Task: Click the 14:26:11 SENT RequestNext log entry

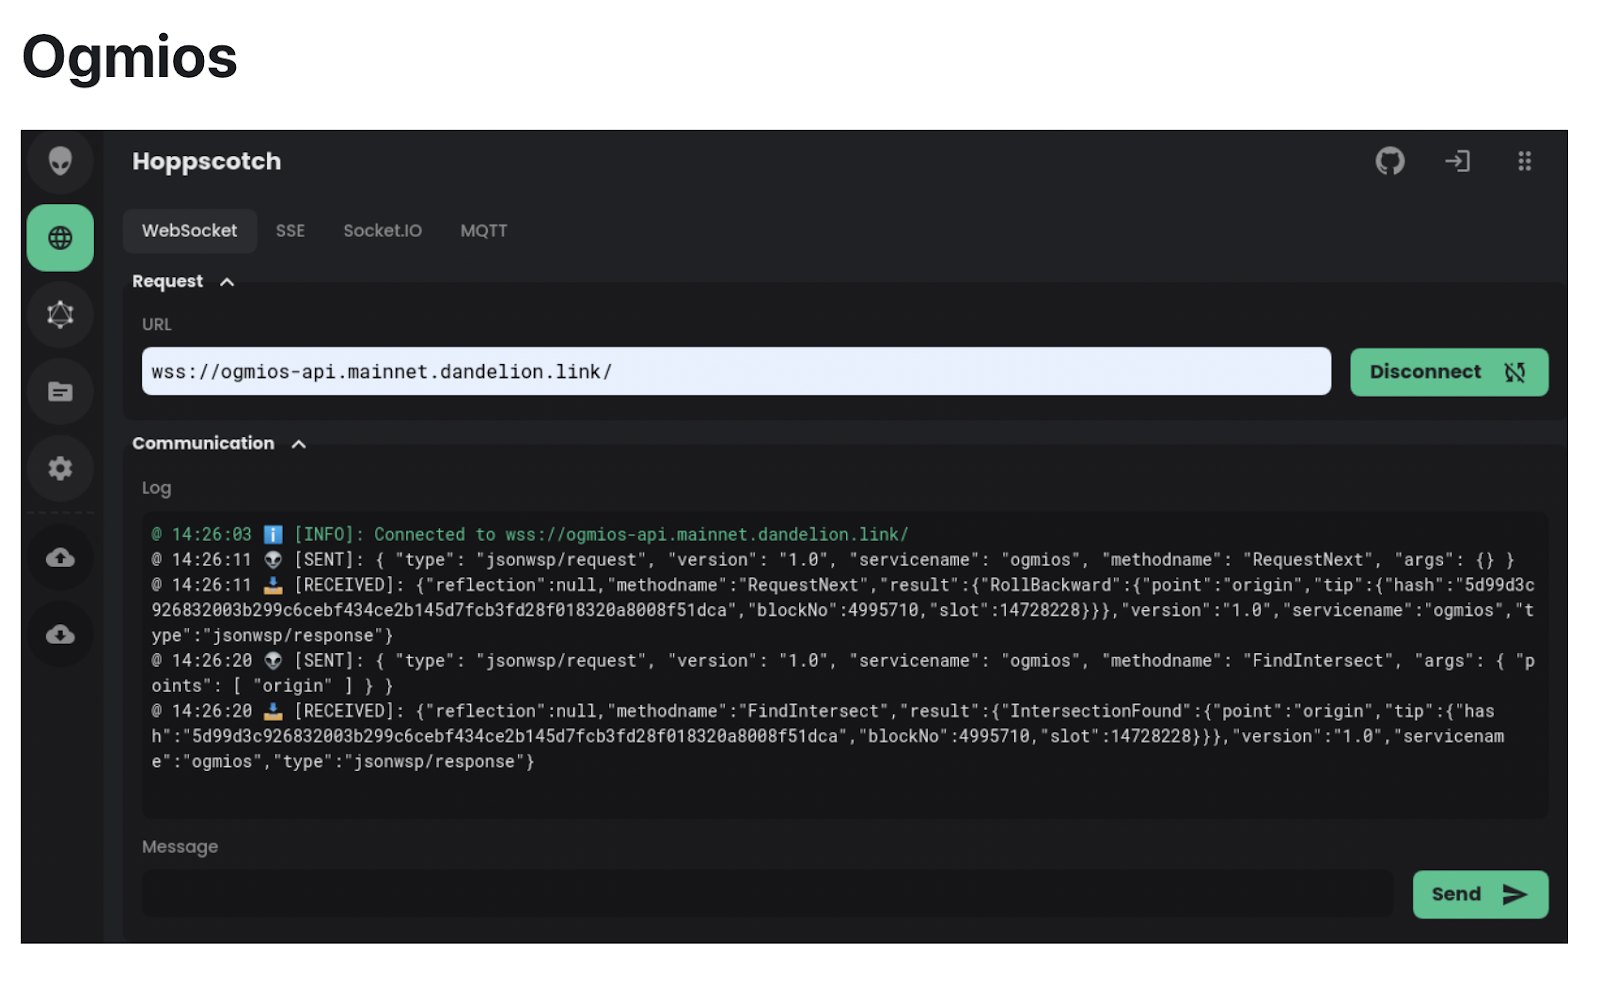Action: [833, 560]
